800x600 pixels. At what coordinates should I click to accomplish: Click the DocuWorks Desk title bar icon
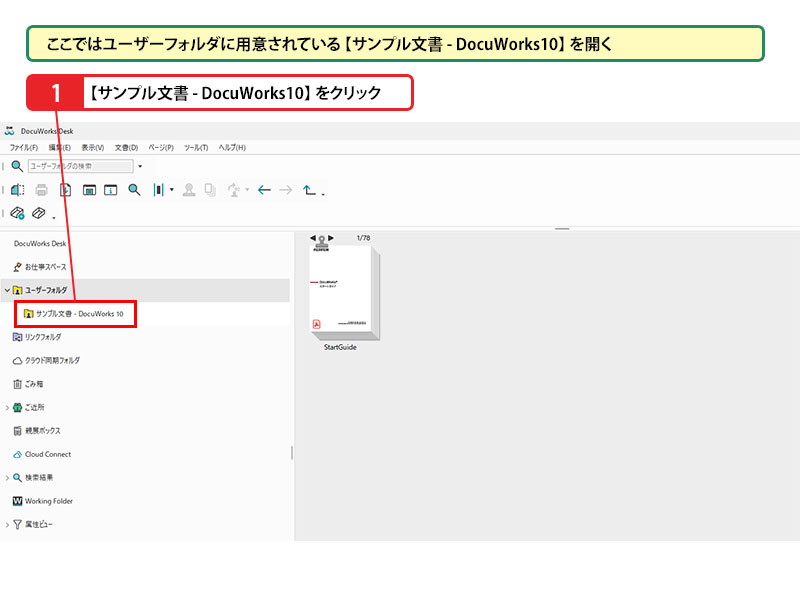tap(10, 131)
